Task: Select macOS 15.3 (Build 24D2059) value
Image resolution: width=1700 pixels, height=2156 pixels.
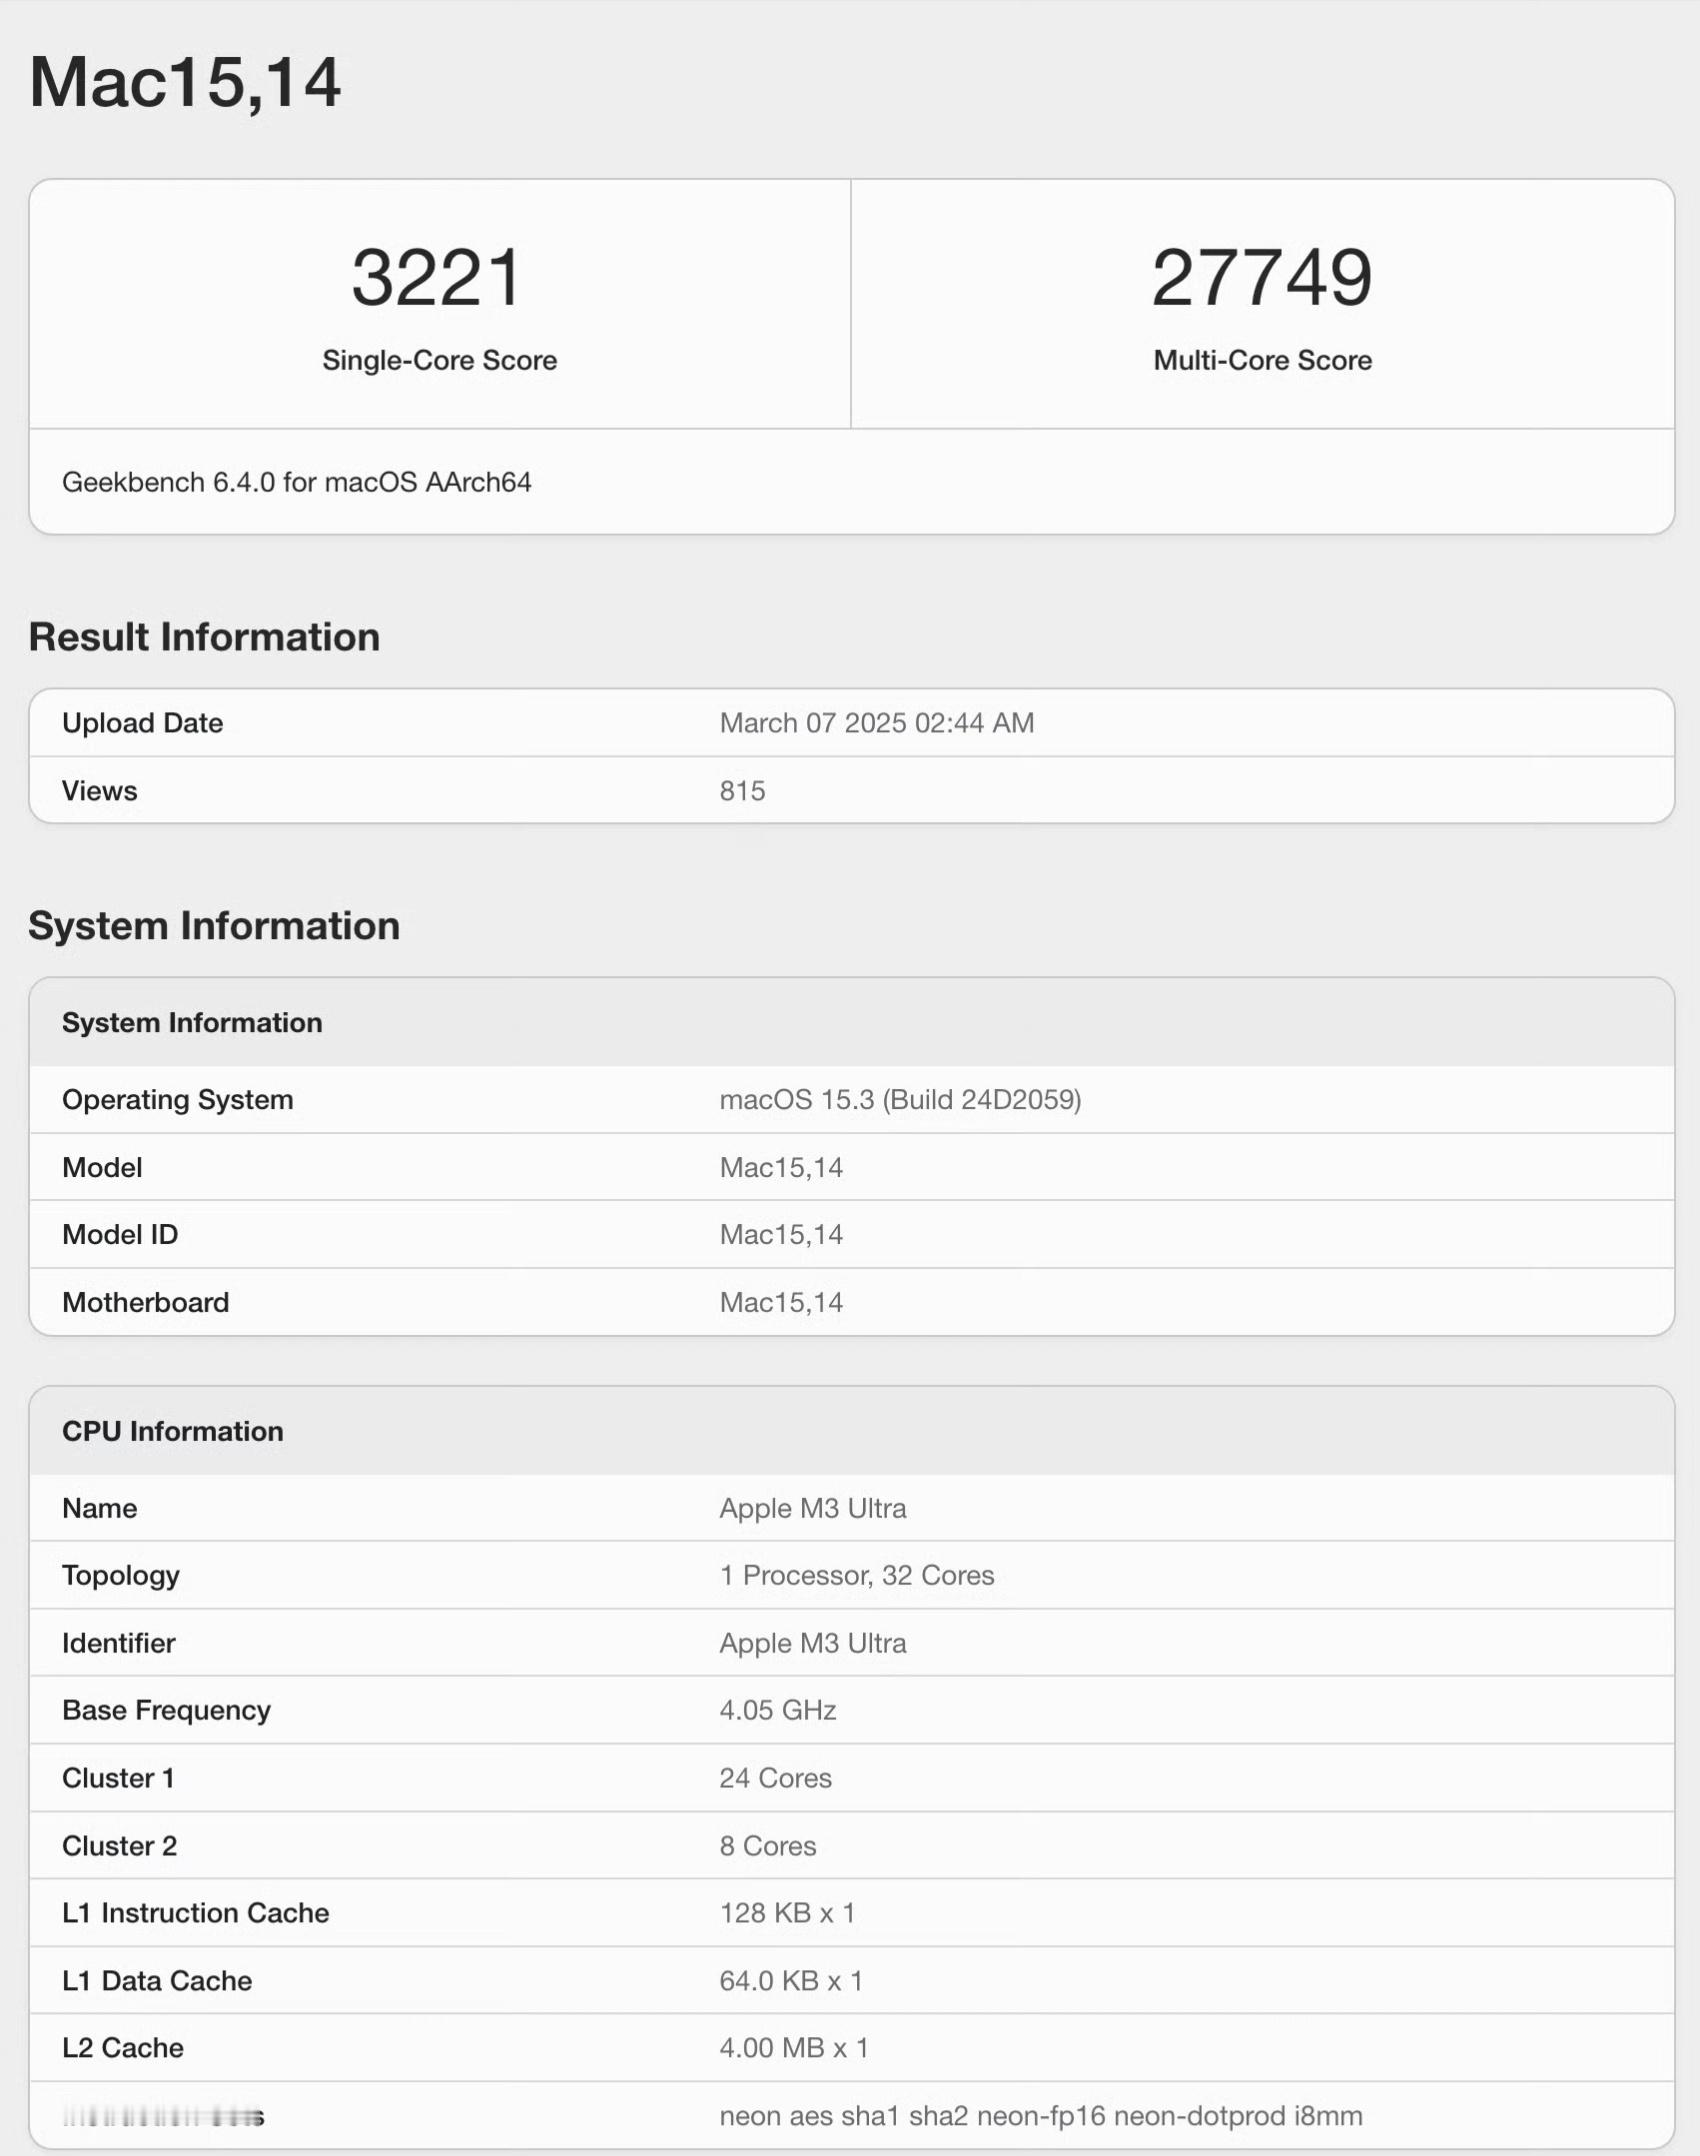Action: pyautogui.click(x=900, y=1100)
